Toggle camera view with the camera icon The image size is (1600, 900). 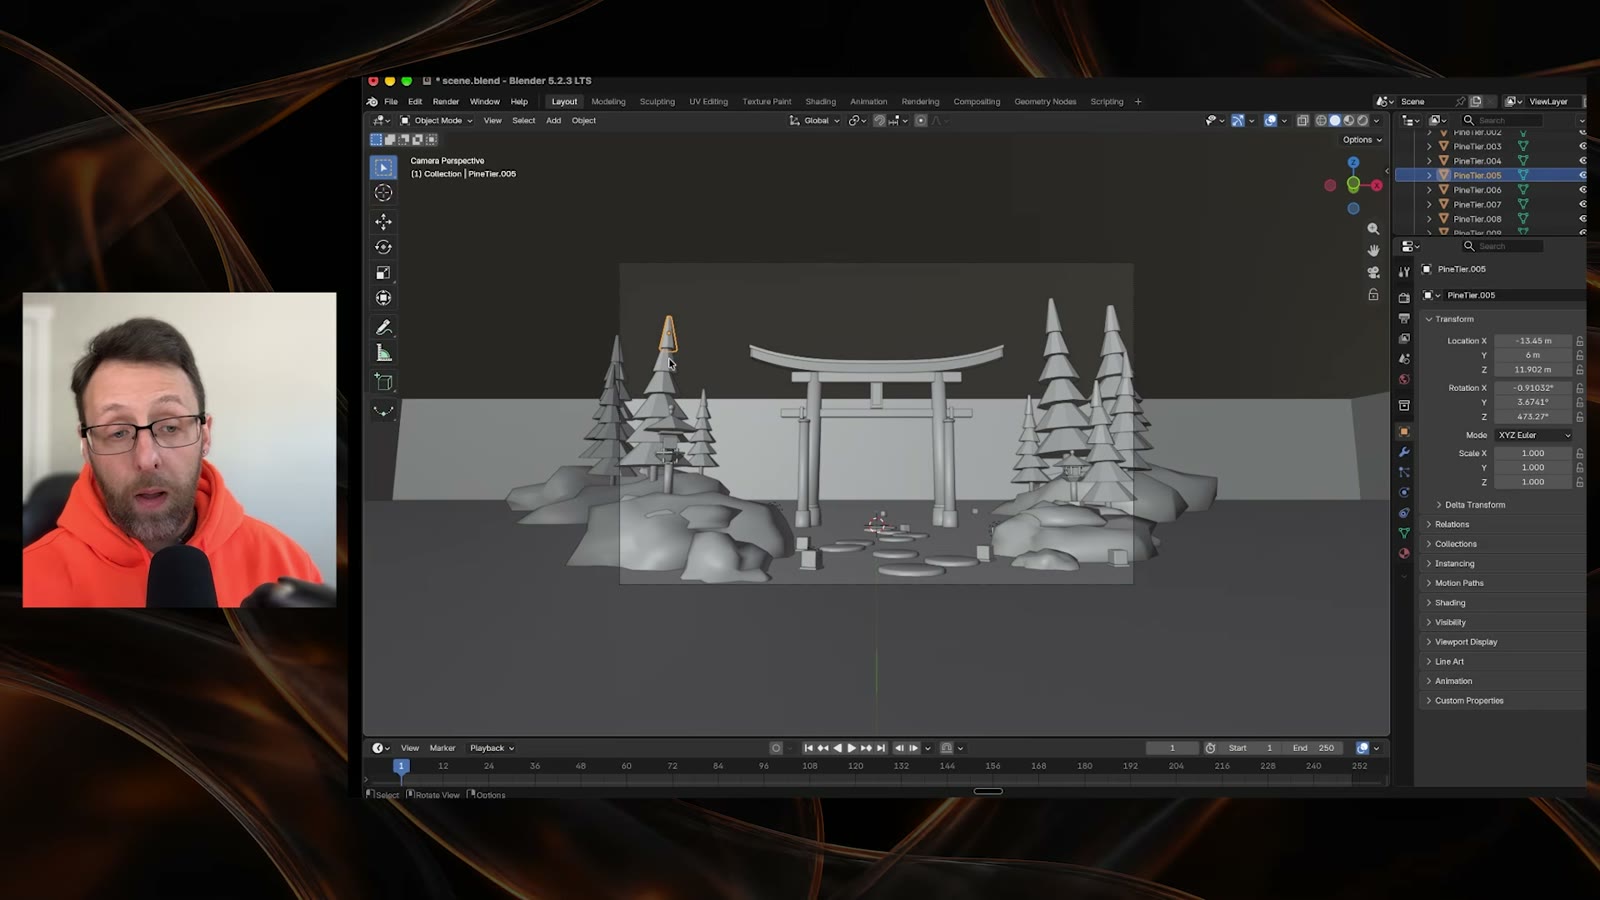pos(1373,272)
